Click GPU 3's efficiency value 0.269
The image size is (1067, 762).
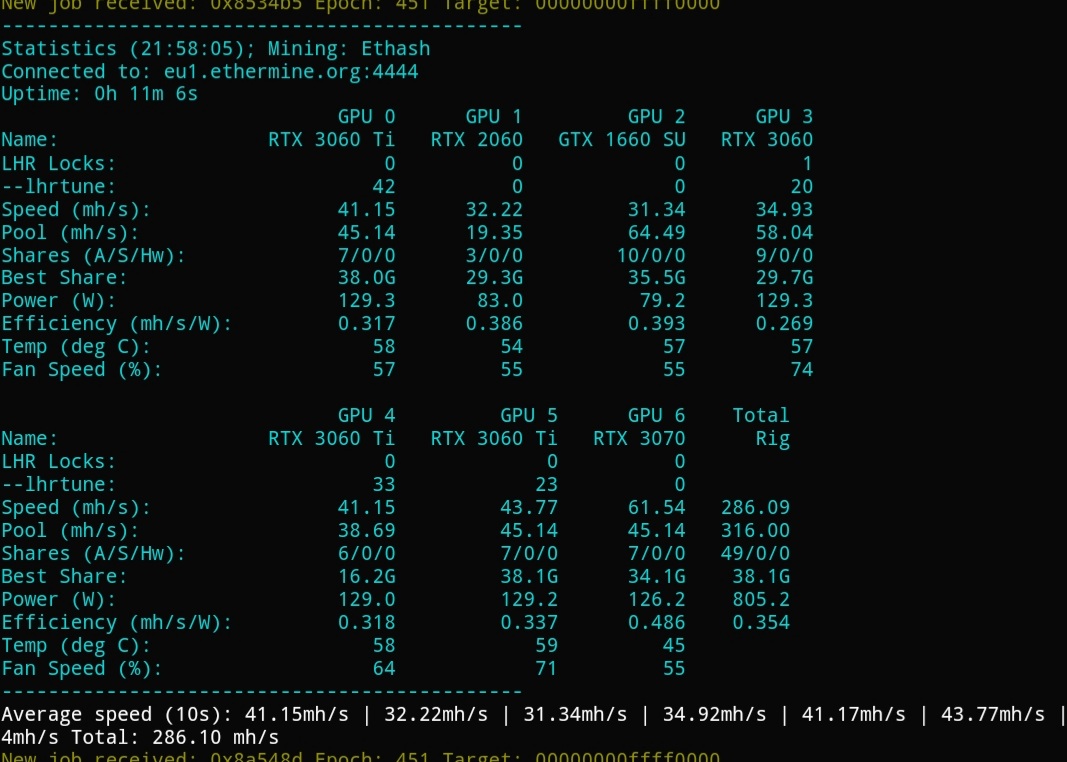(x=784, y=324)
